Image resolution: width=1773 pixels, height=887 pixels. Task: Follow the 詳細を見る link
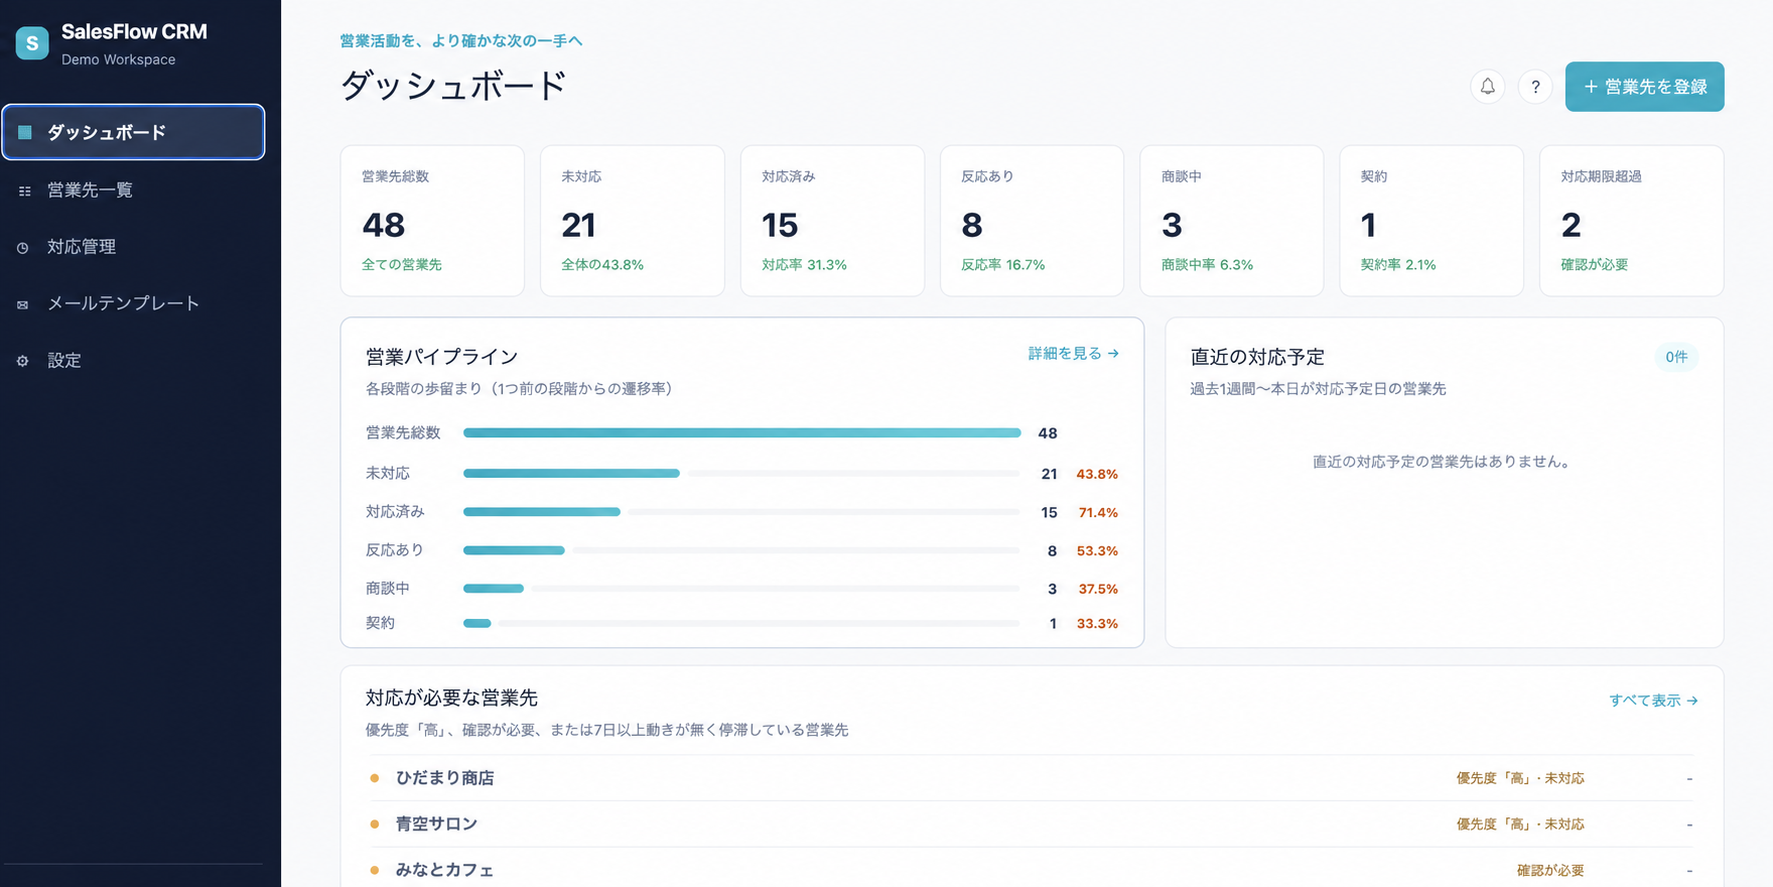pos(1073,354)
